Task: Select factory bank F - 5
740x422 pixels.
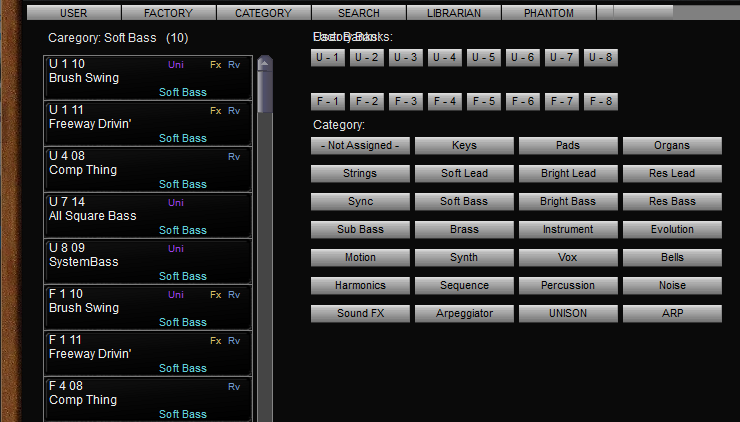Action: (x=484, y=102)
